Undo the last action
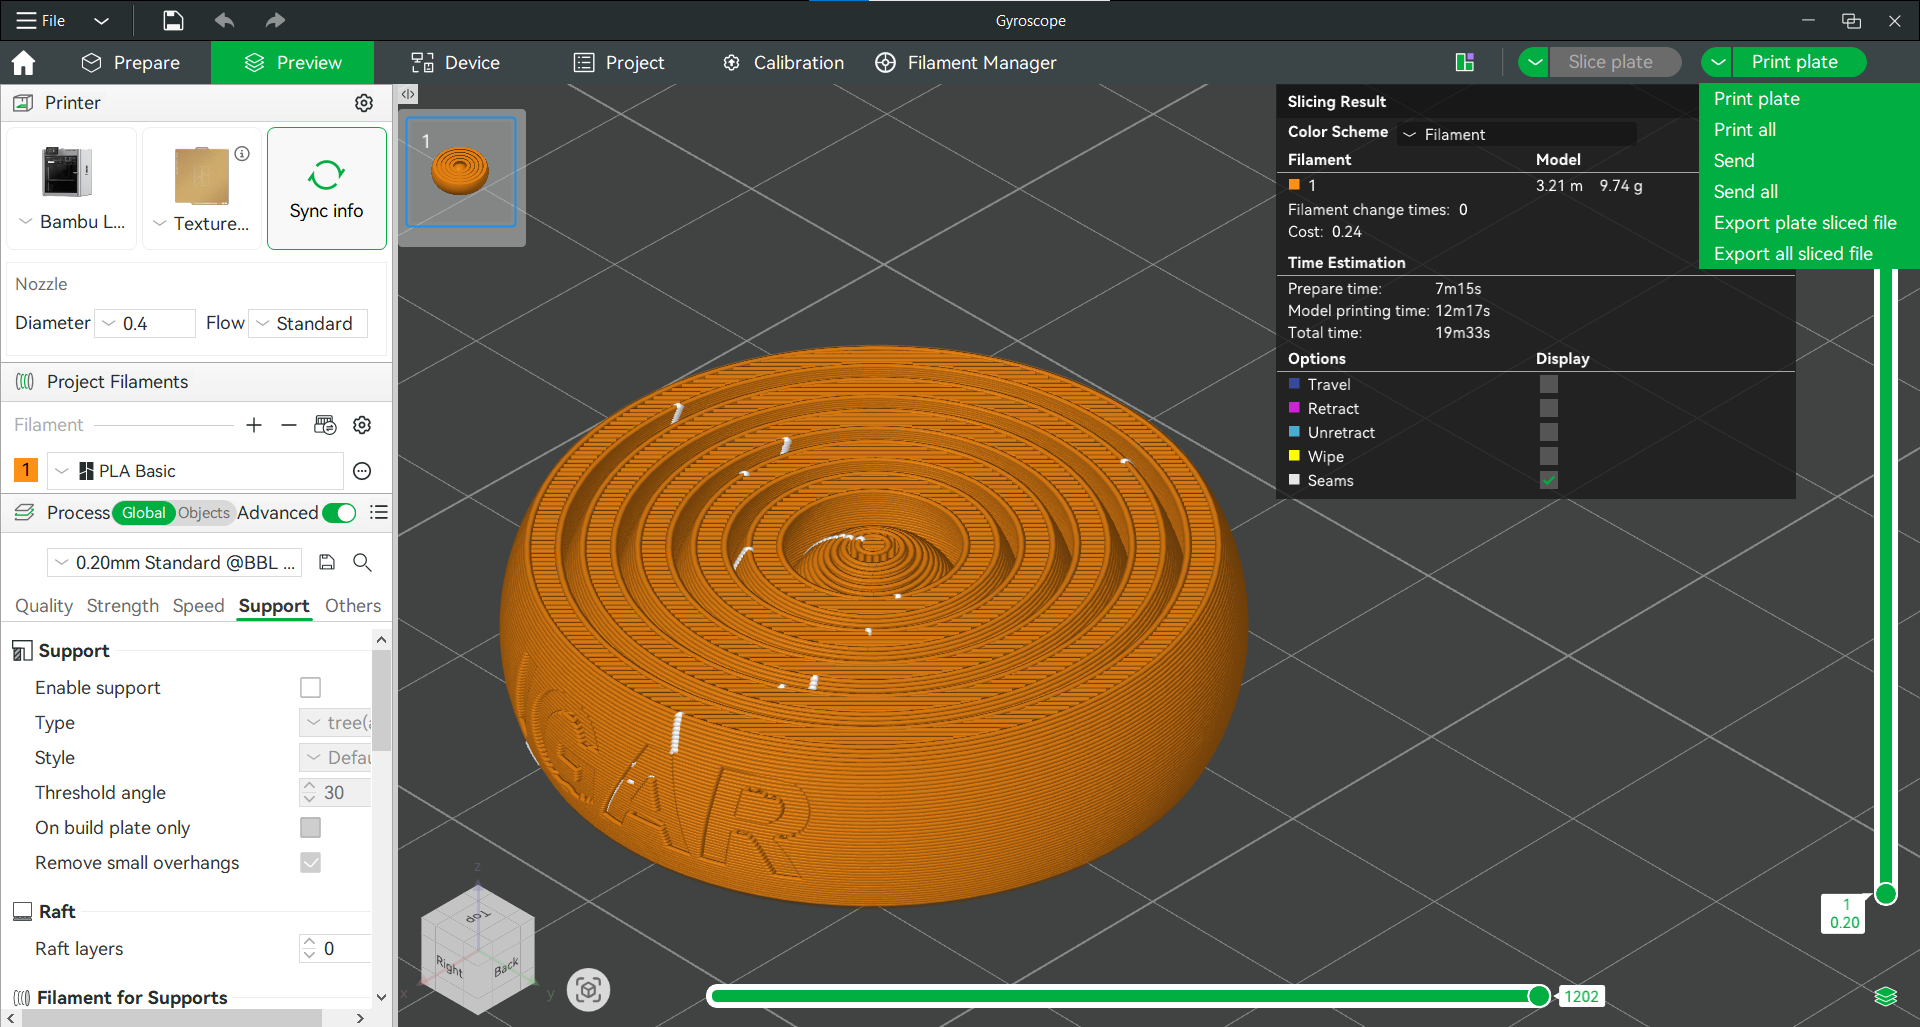 click(225, 20)
